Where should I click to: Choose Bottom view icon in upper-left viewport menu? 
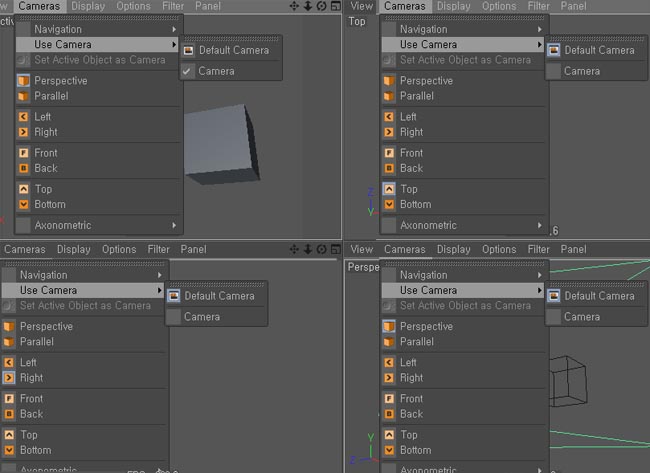click(x=24, y=204)
